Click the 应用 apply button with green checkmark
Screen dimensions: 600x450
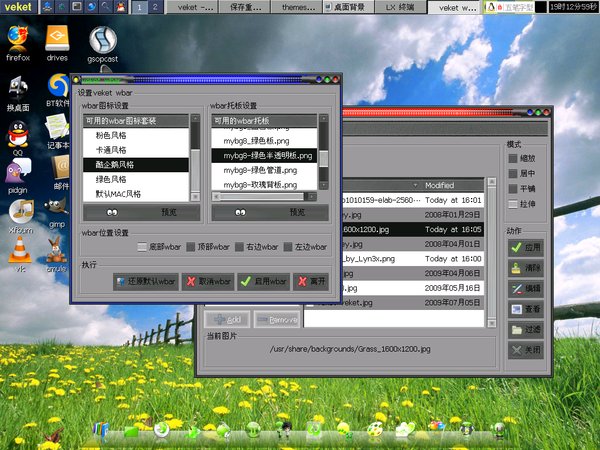pos(526,247)
